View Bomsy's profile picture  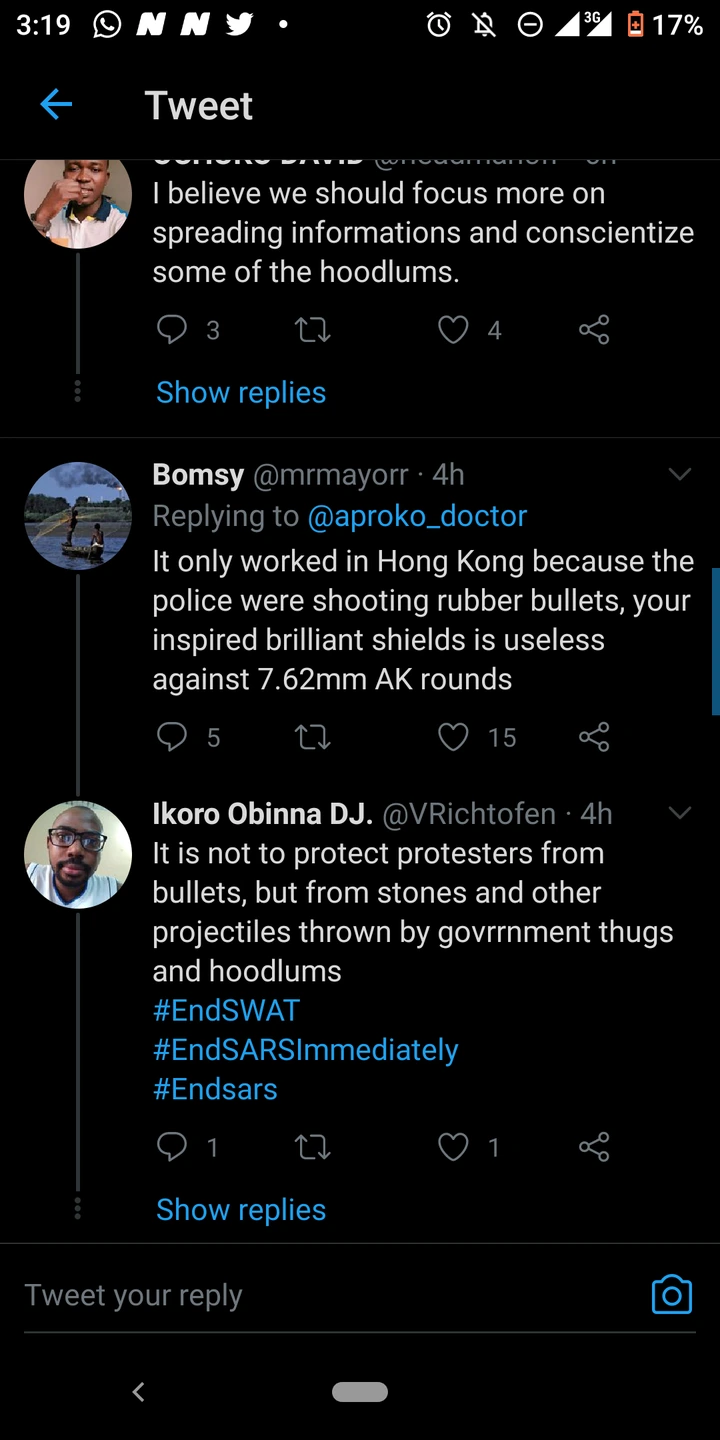[x=78, y=516]
